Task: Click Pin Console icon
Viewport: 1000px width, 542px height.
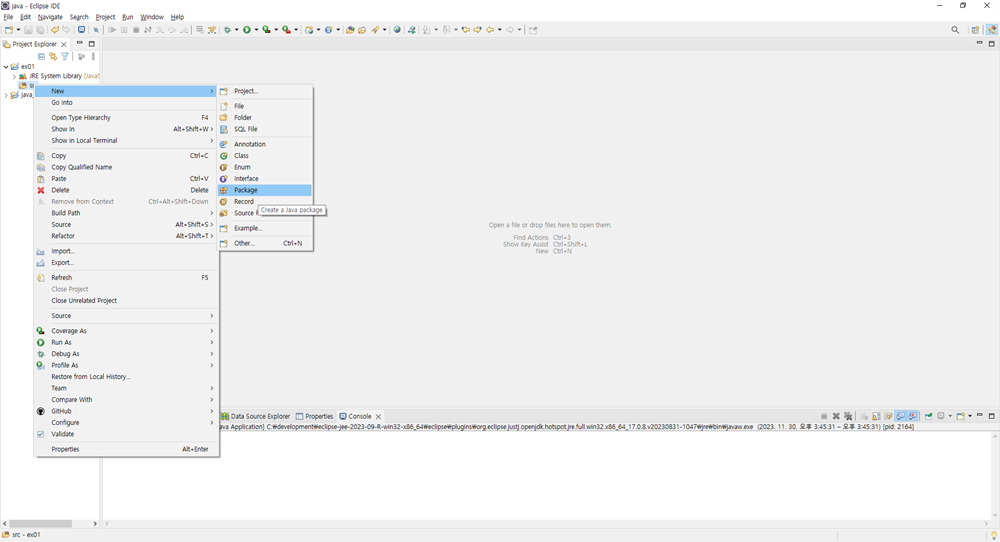Action: [928, 416]
